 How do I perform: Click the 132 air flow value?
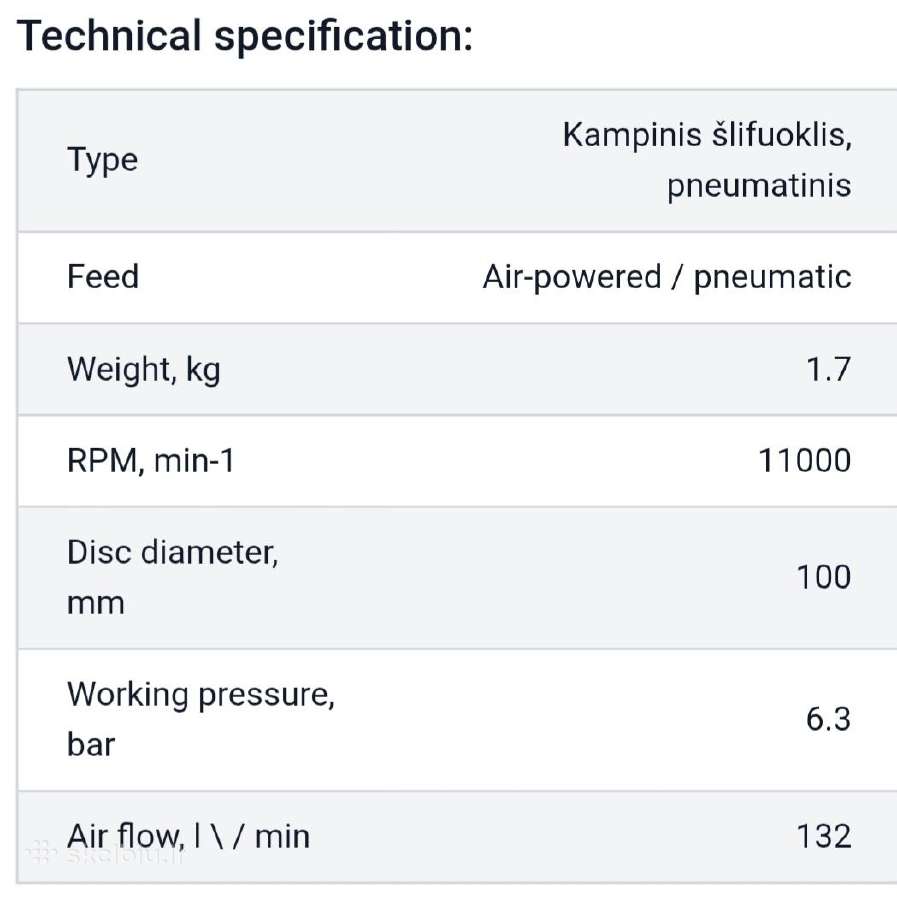pos(824,837)
